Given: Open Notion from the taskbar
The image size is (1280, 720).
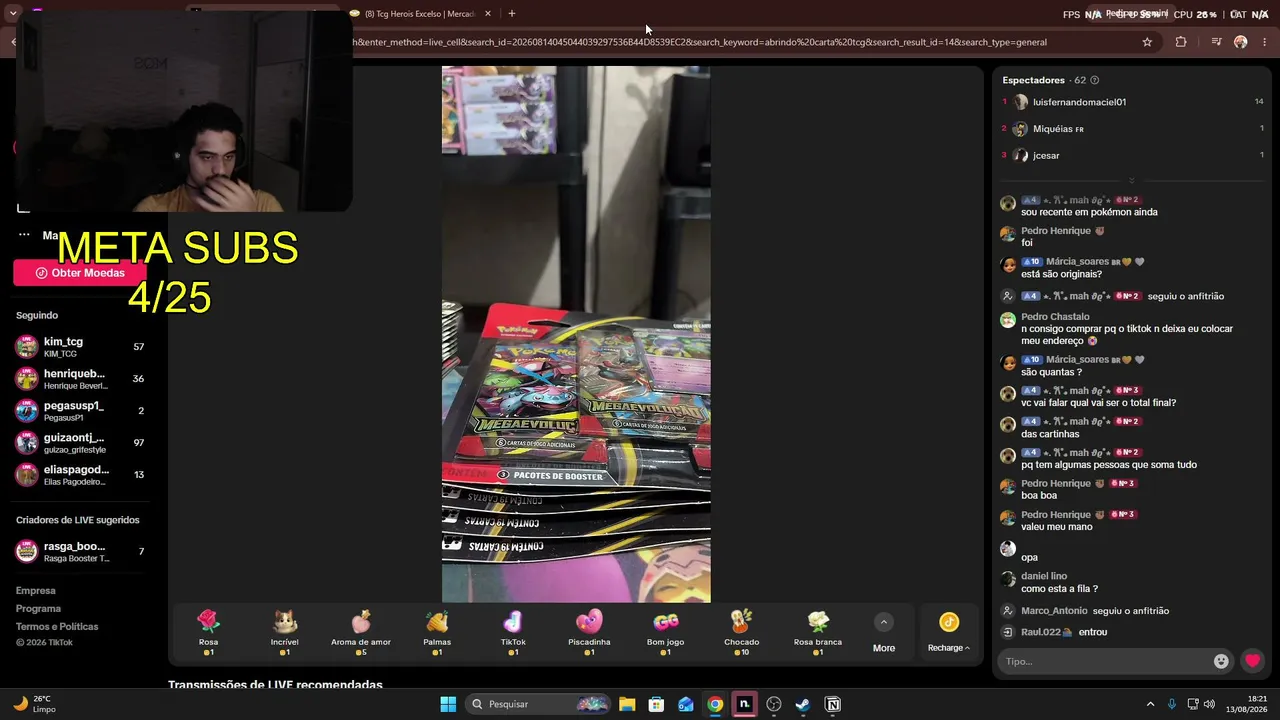Looking at the screenshot, I should 833,704.
